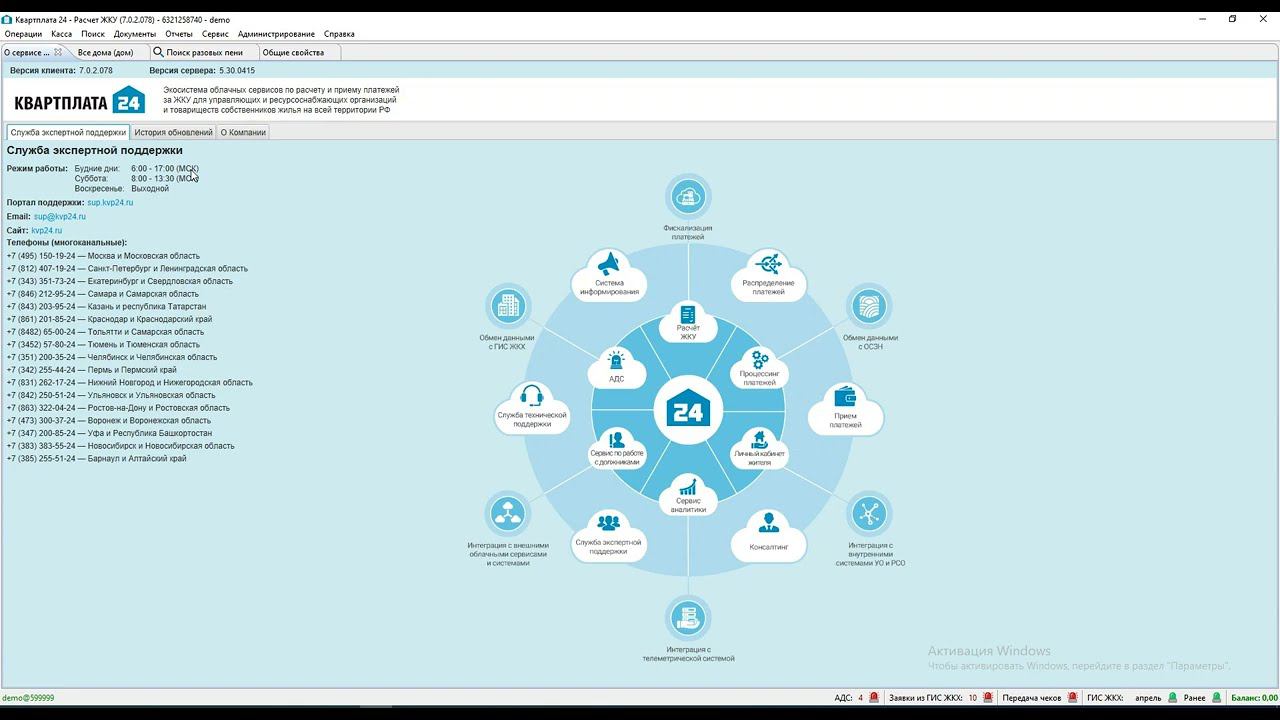Open the Документы menu
The height and width of the screenshot is (720, 1280).
tap(135, 34)
